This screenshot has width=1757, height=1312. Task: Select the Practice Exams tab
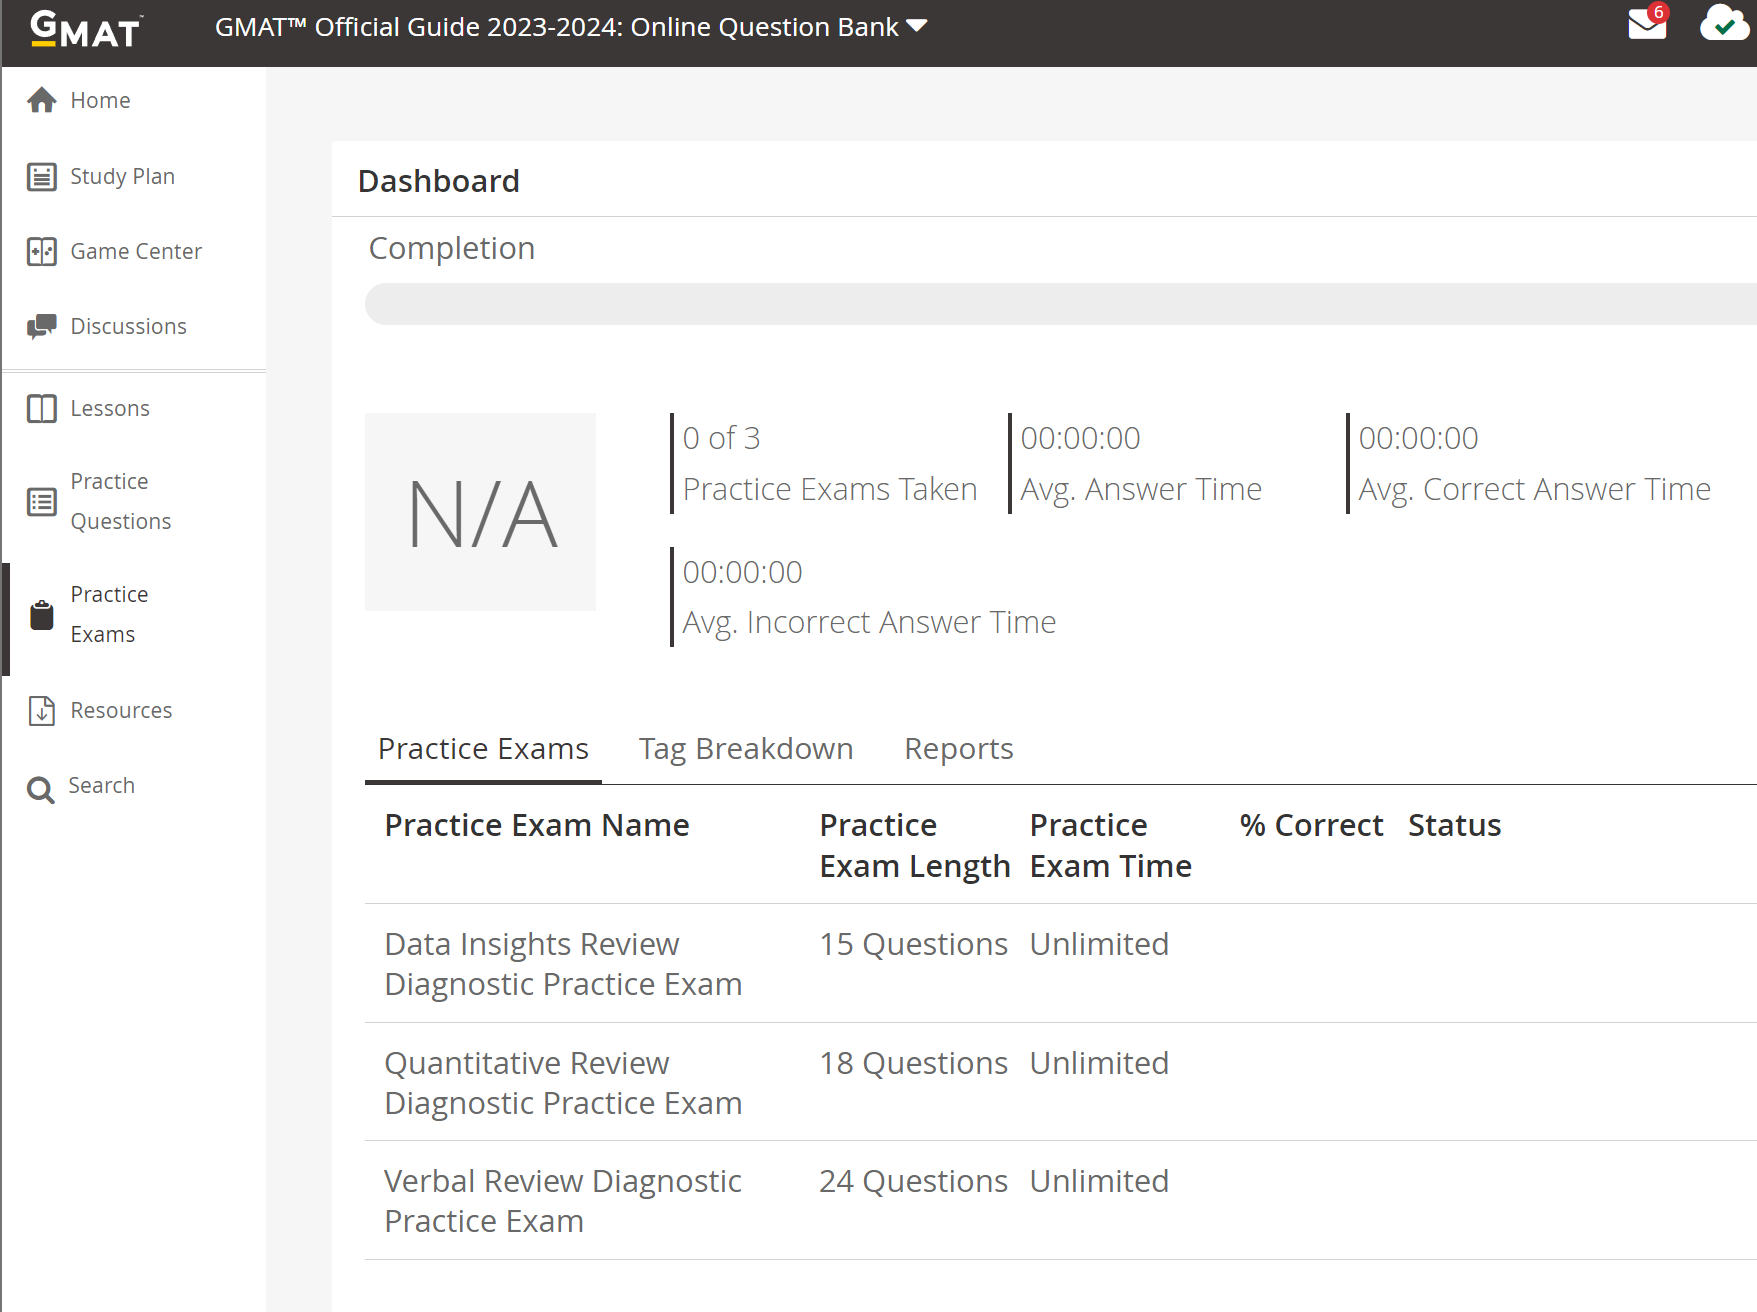click(483, 748)
